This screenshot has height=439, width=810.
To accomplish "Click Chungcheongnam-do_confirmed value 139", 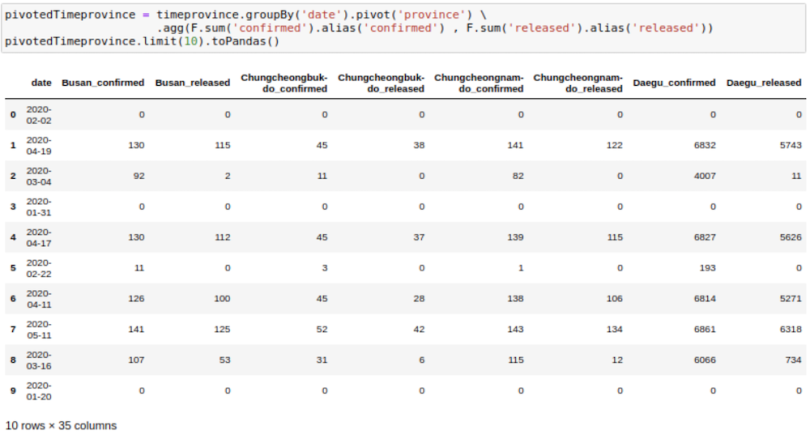I will click(x=516, y=237).
